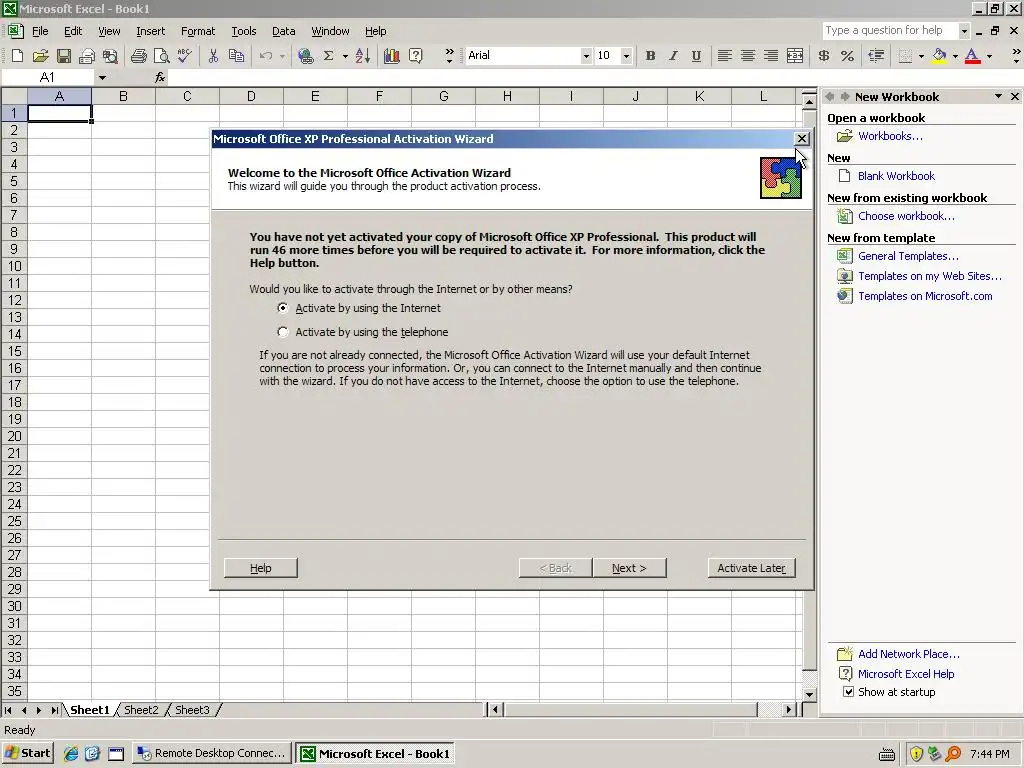Select Activate by using the Internet
1024x768 pixels.
(x=283, y=308)
